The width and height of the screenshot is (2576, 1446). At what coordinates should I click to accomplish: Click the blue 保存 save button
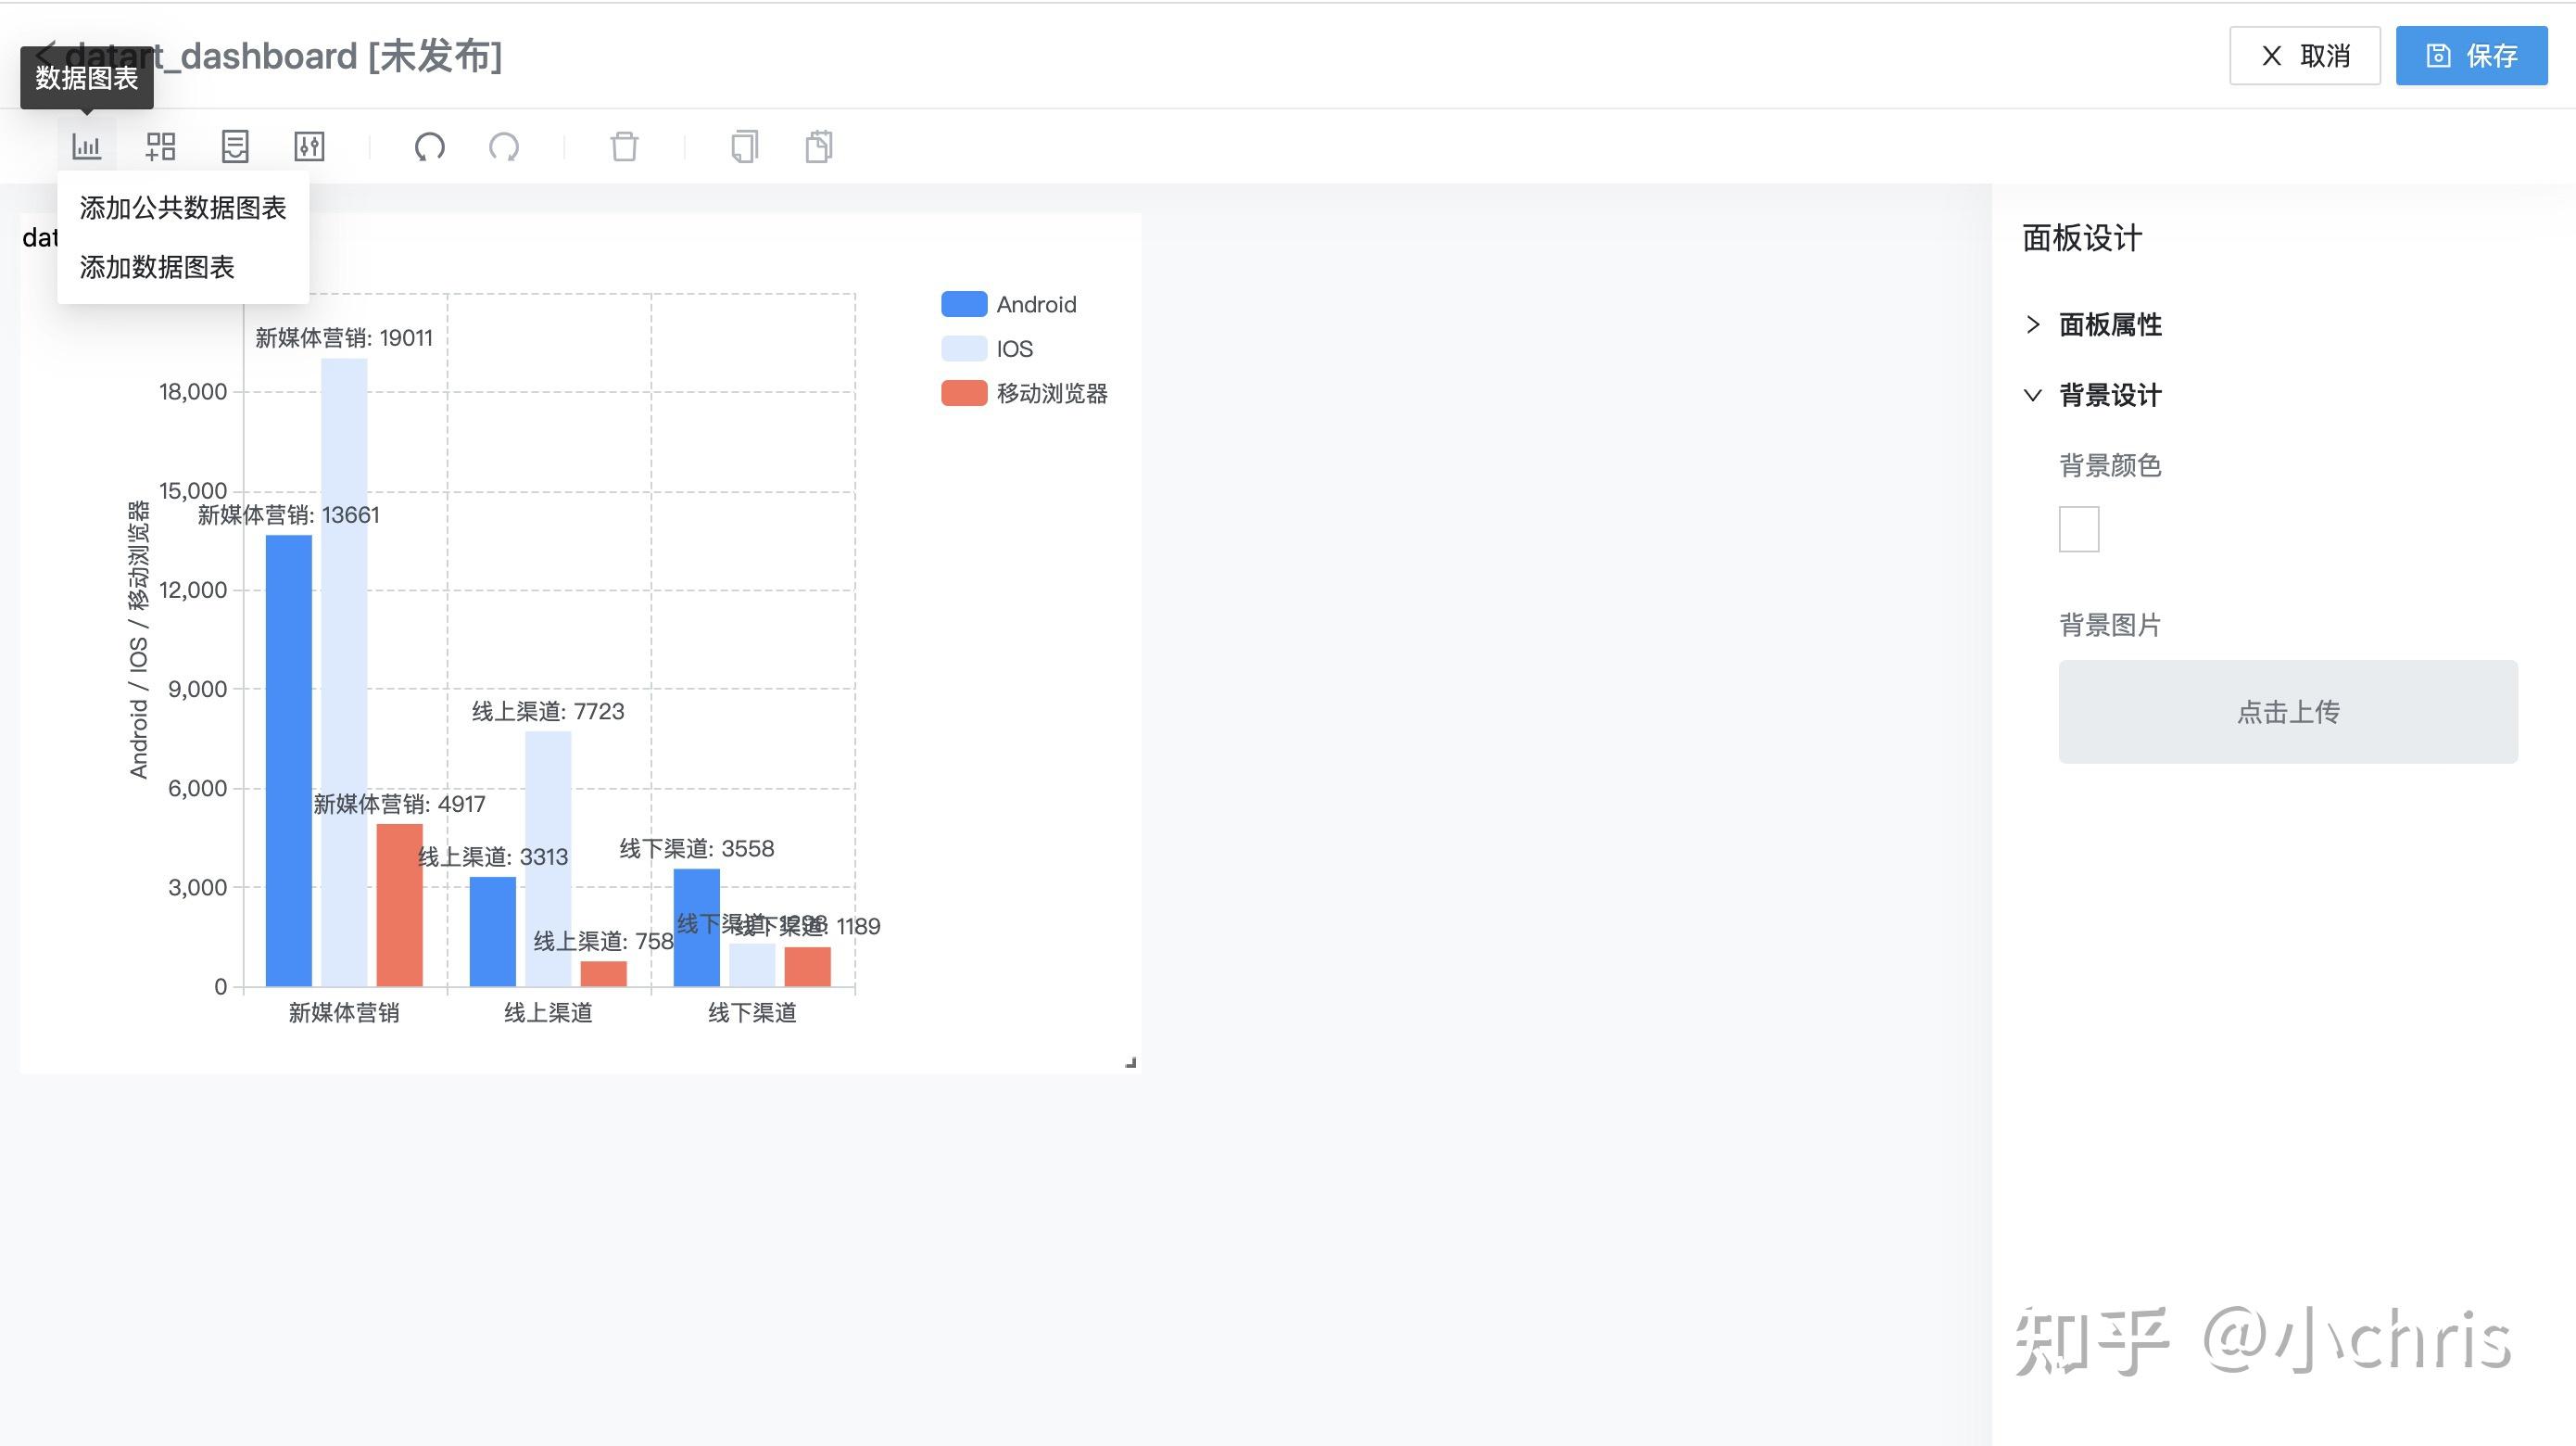coord(2471,56)
